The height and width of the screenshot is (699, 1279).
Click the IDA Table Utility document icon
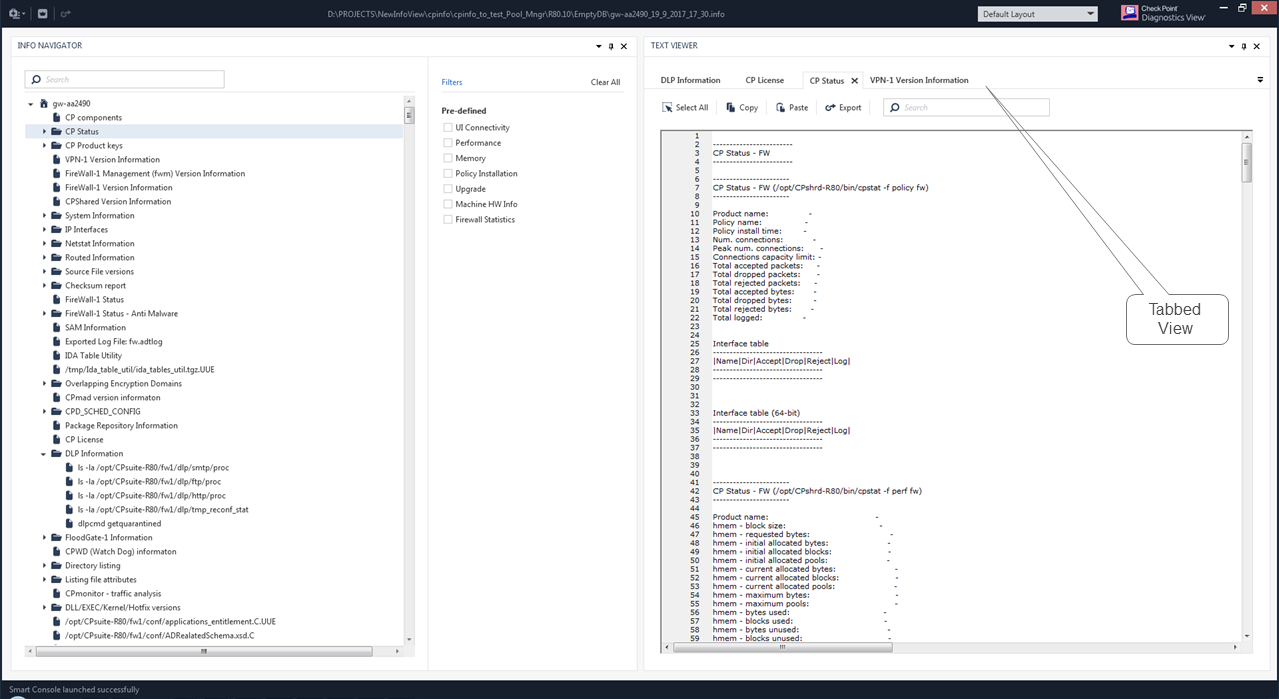[x=57, y=355]
